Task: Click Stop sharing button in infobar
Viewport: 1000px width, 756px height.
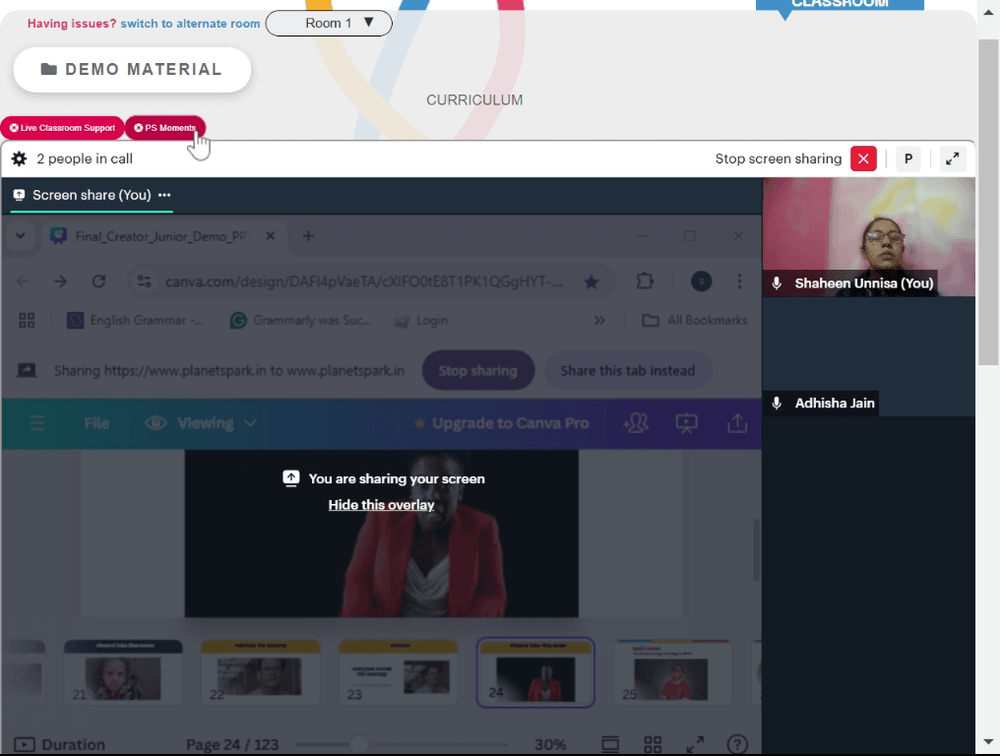Action: pyautogui.click(x=478, y=371)
